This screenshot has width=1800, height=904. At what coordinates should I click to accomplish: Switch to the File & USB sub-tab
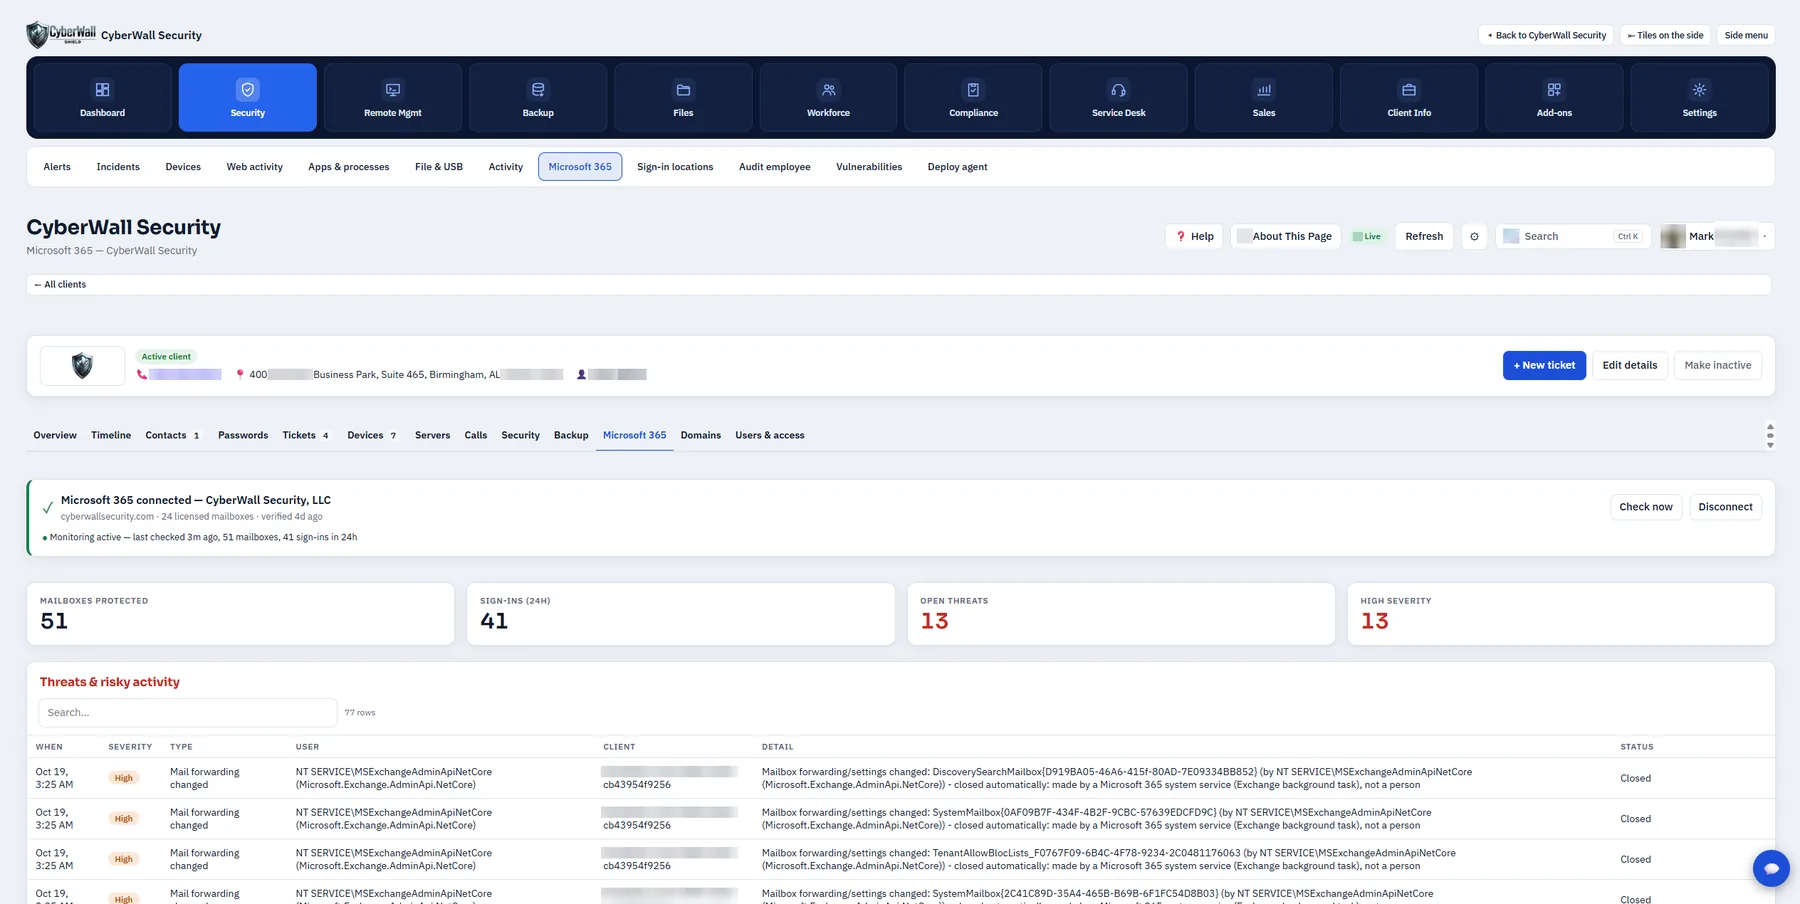(439, 167)
